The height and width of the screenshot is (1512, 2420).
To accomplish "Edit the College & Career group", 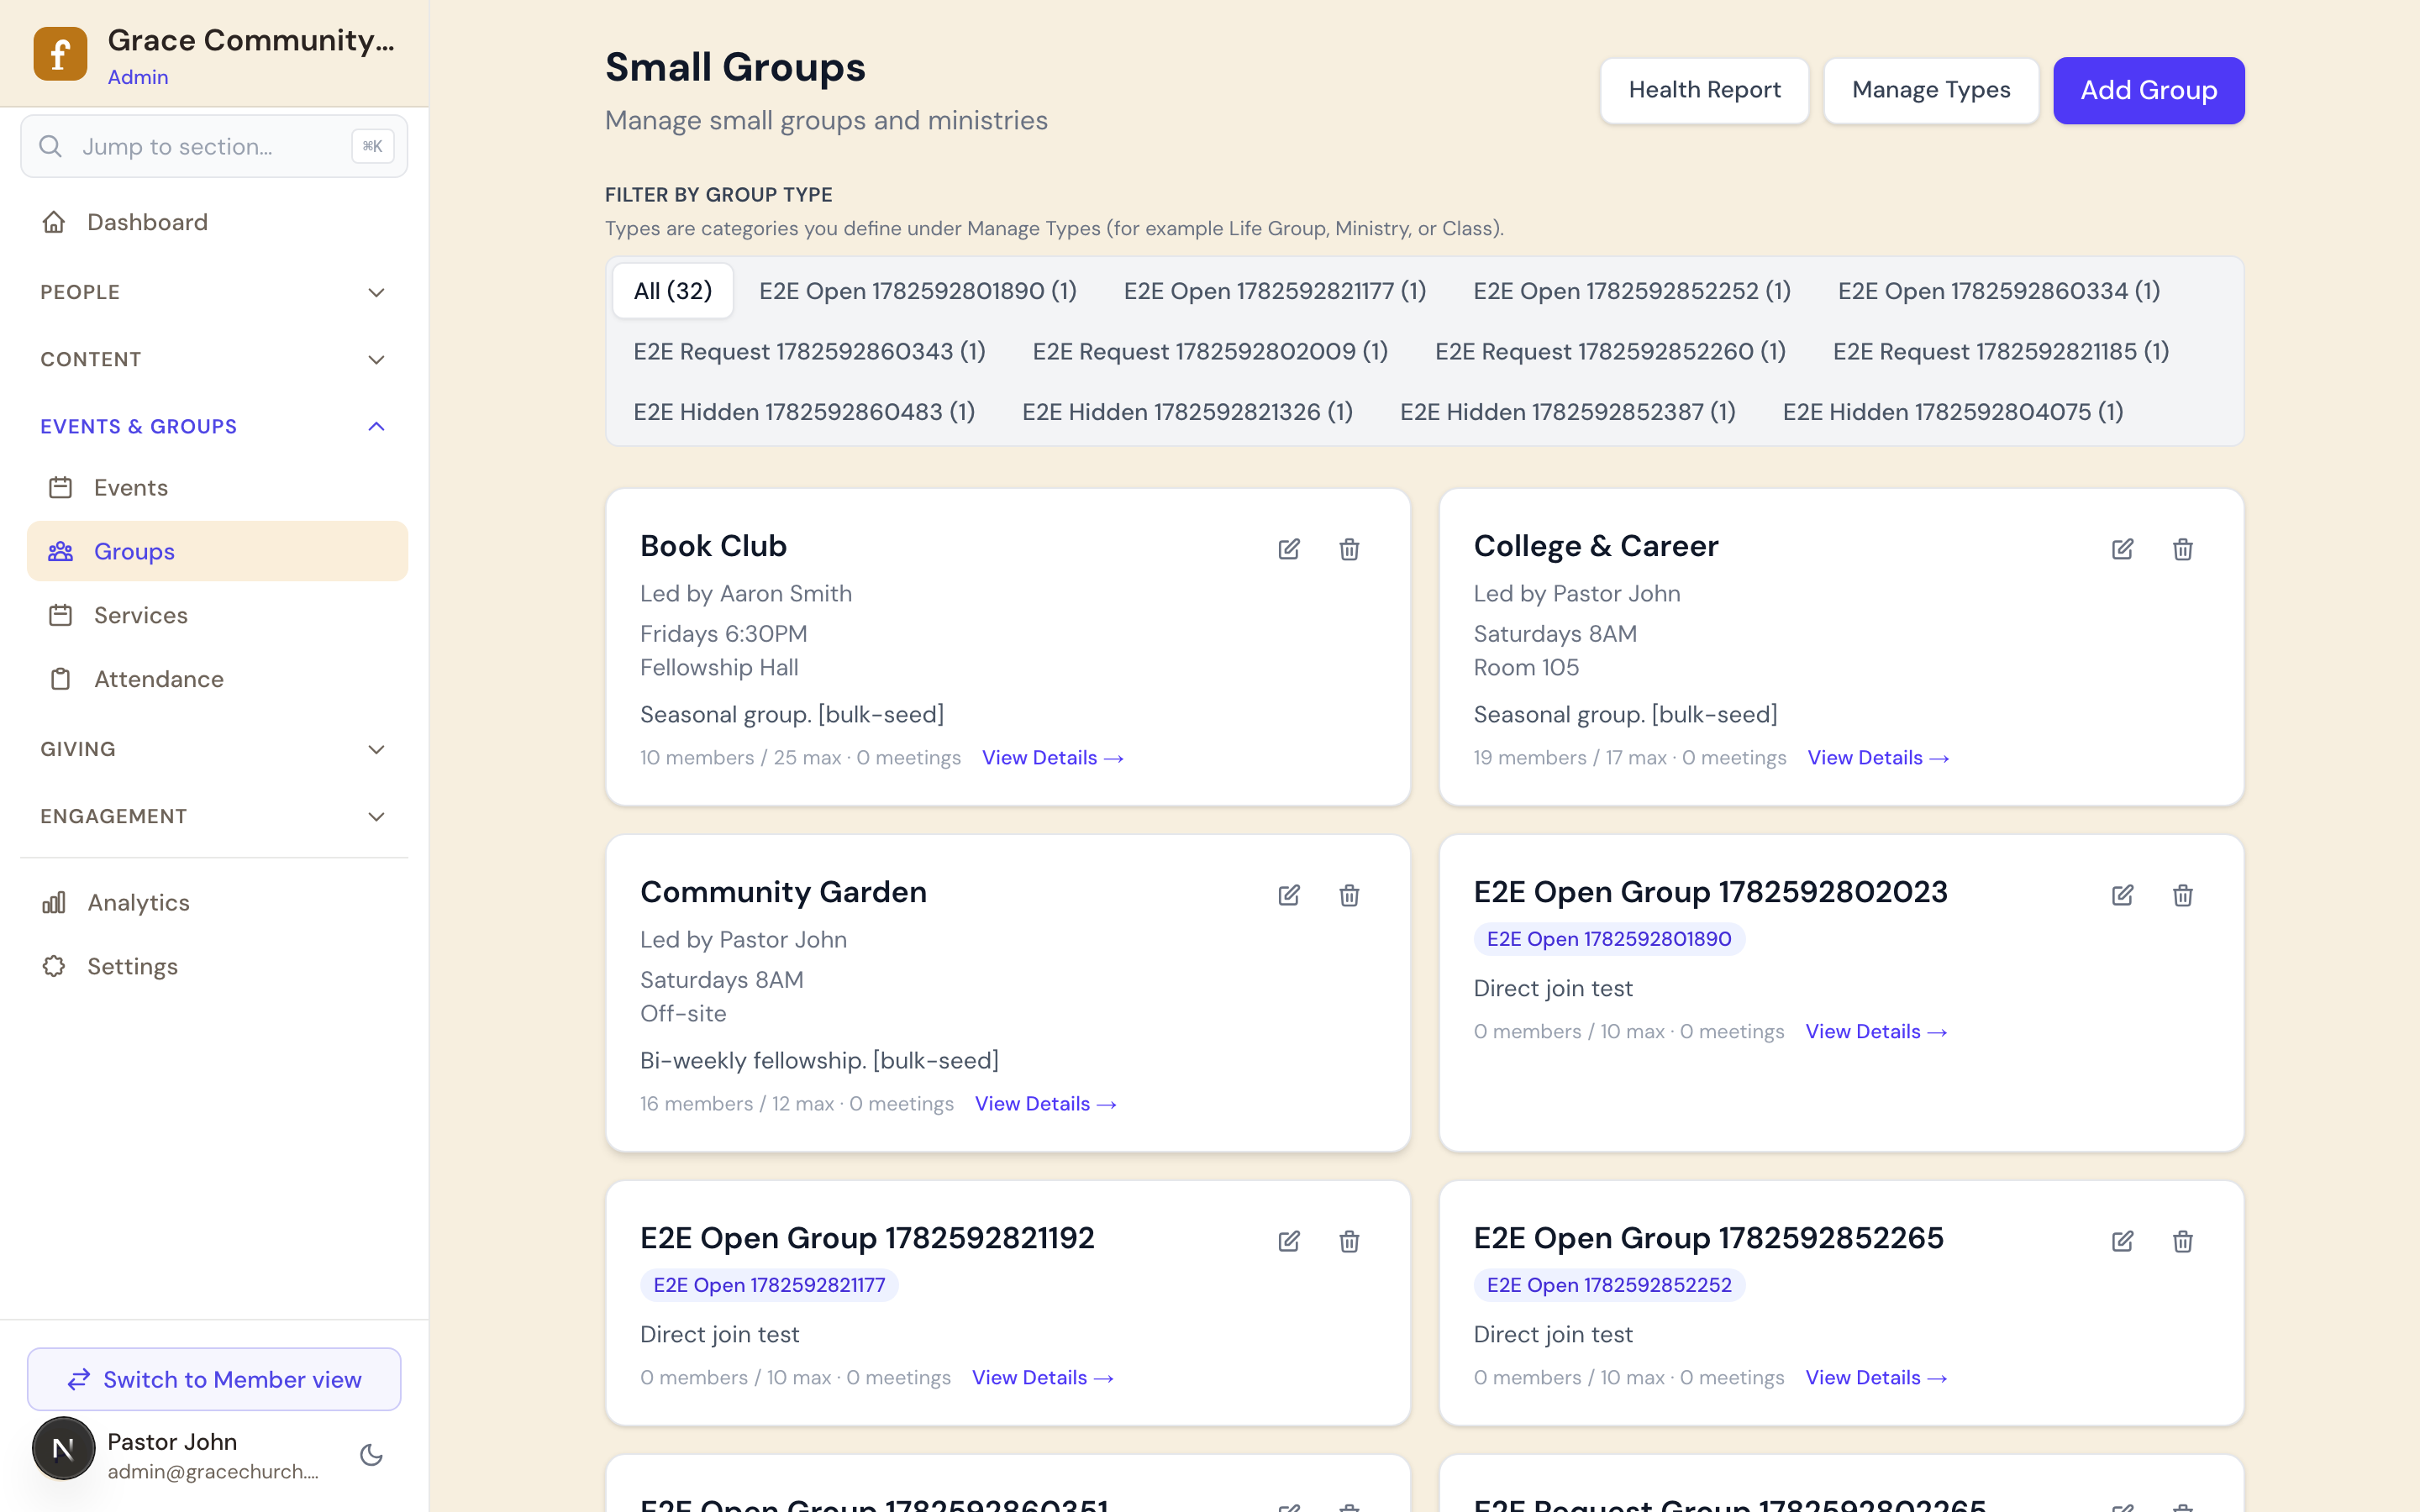I will [2122, 549].
